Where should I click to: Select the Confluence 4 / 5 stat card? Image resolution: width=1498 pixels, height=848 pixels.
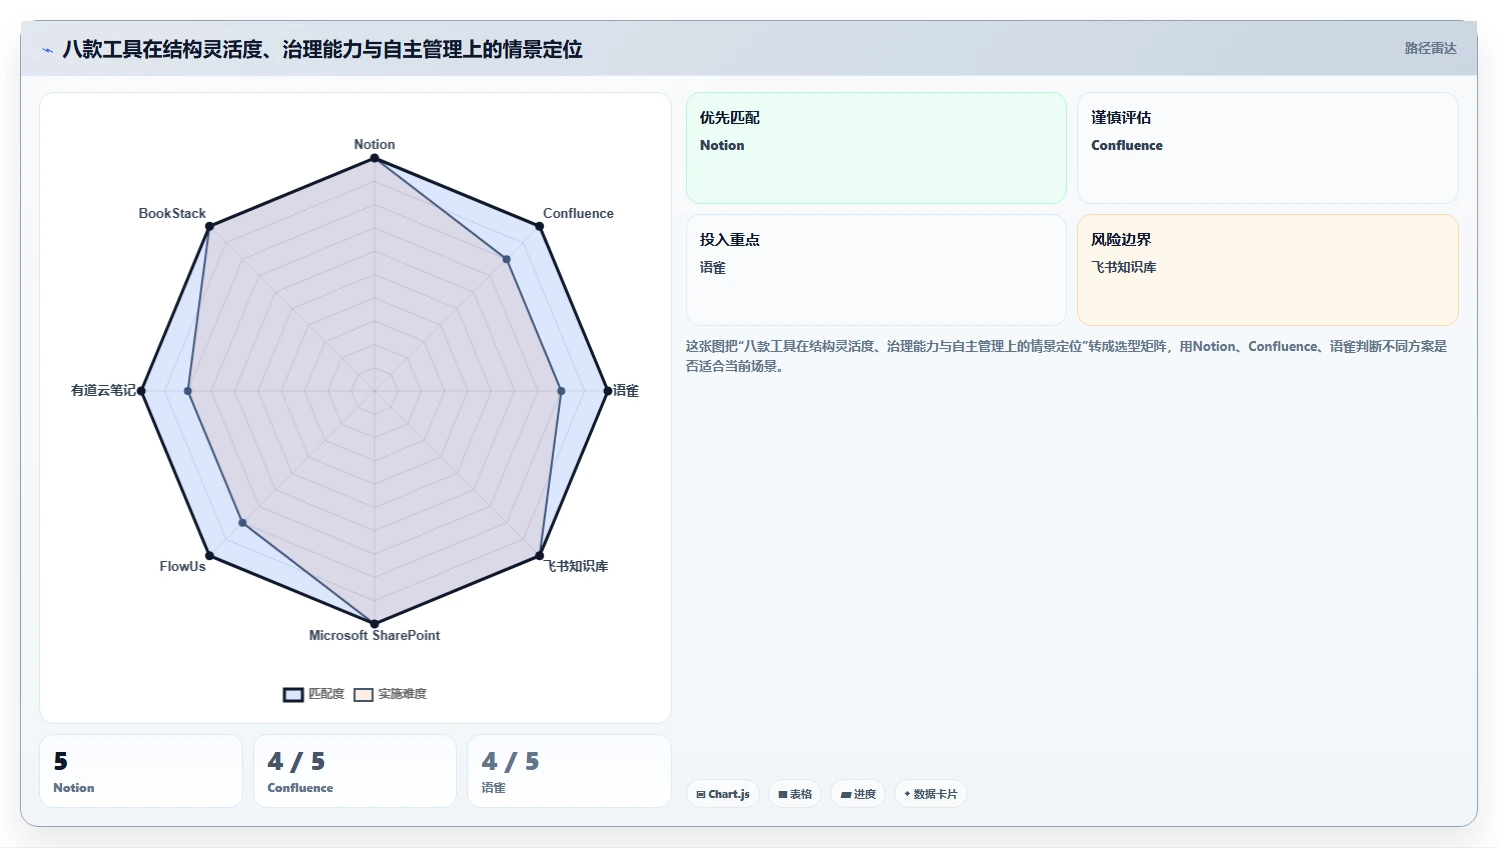point(355,771)
